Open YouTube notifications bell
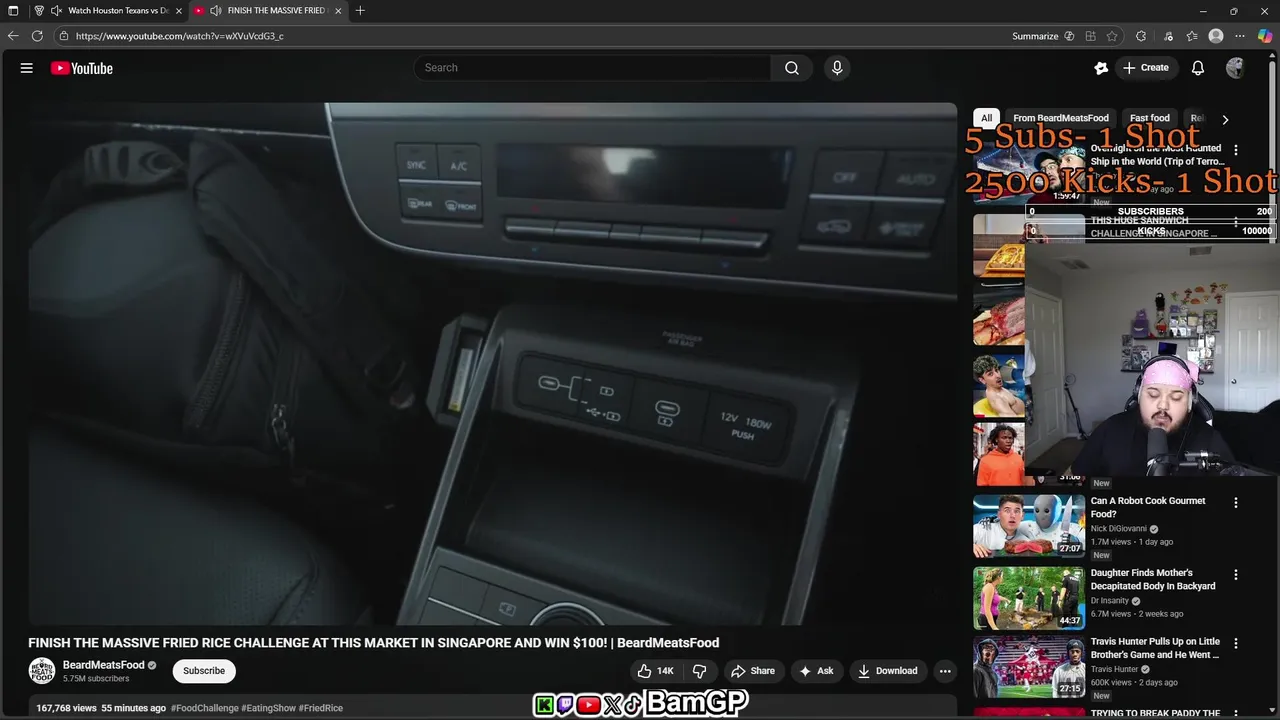1280x720 pixels. [1198, 68]
